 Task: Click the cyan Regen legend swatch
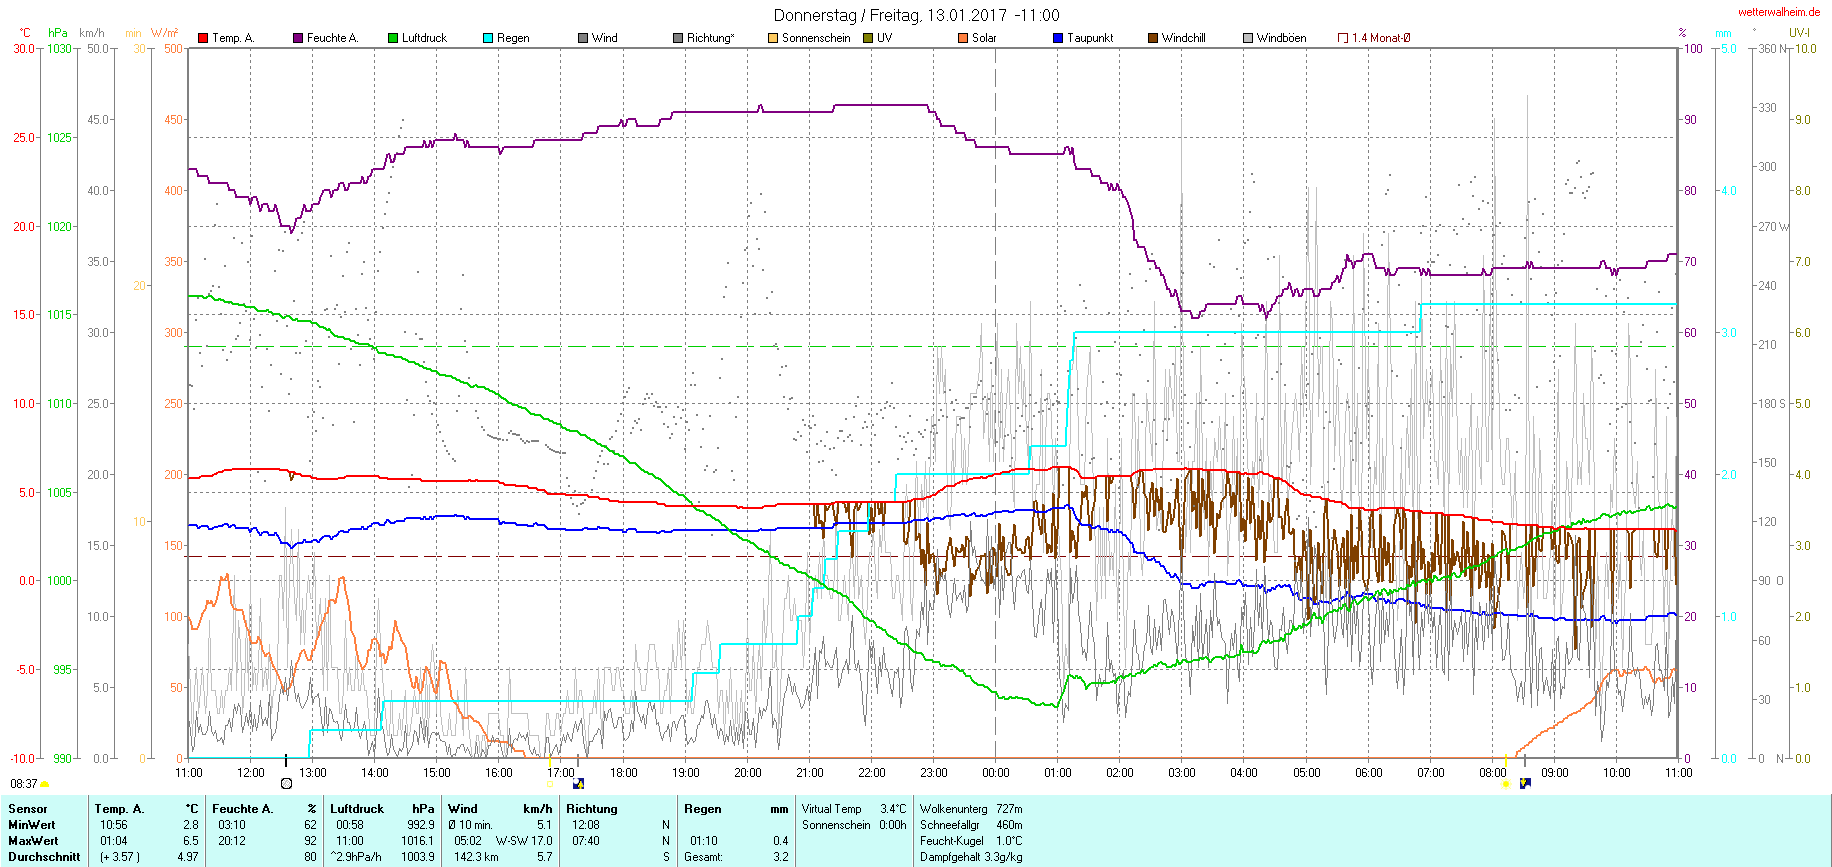(x=488, y=38)
